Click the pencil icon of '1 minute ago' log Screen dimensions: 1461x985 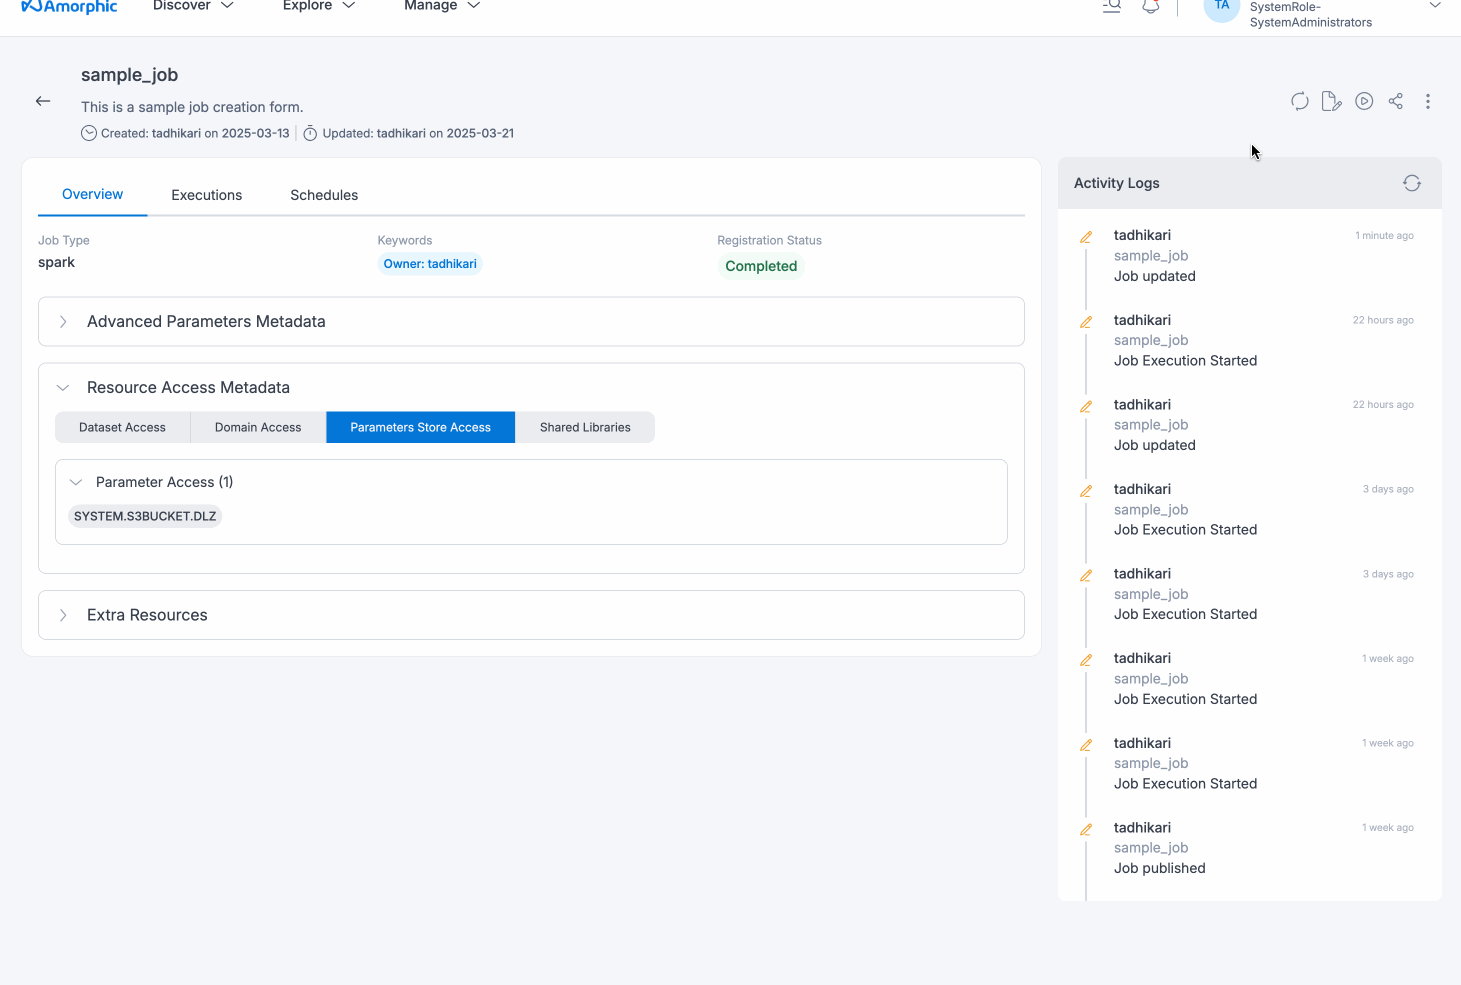tap(1086, 237)
